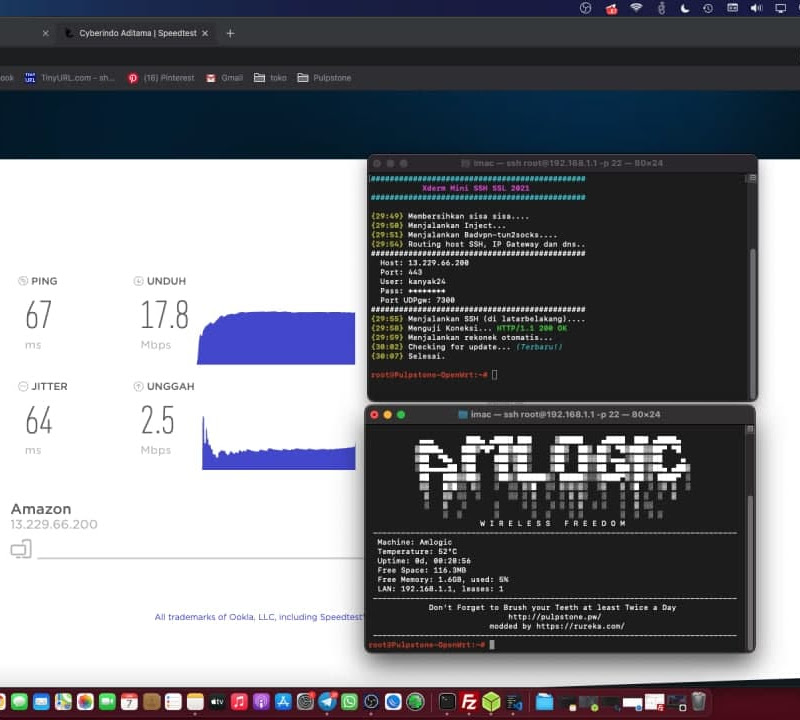Click the LAN: 192.168.1.1 line in the terminal
The height and width of the screenshot is (720, 800).
440,589
